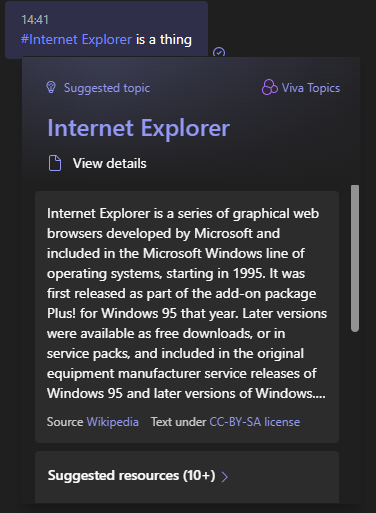This screenshot has height=513, width=376.
Task: Open the Suggested resources (10+) heading
Action: coord(131,476)
